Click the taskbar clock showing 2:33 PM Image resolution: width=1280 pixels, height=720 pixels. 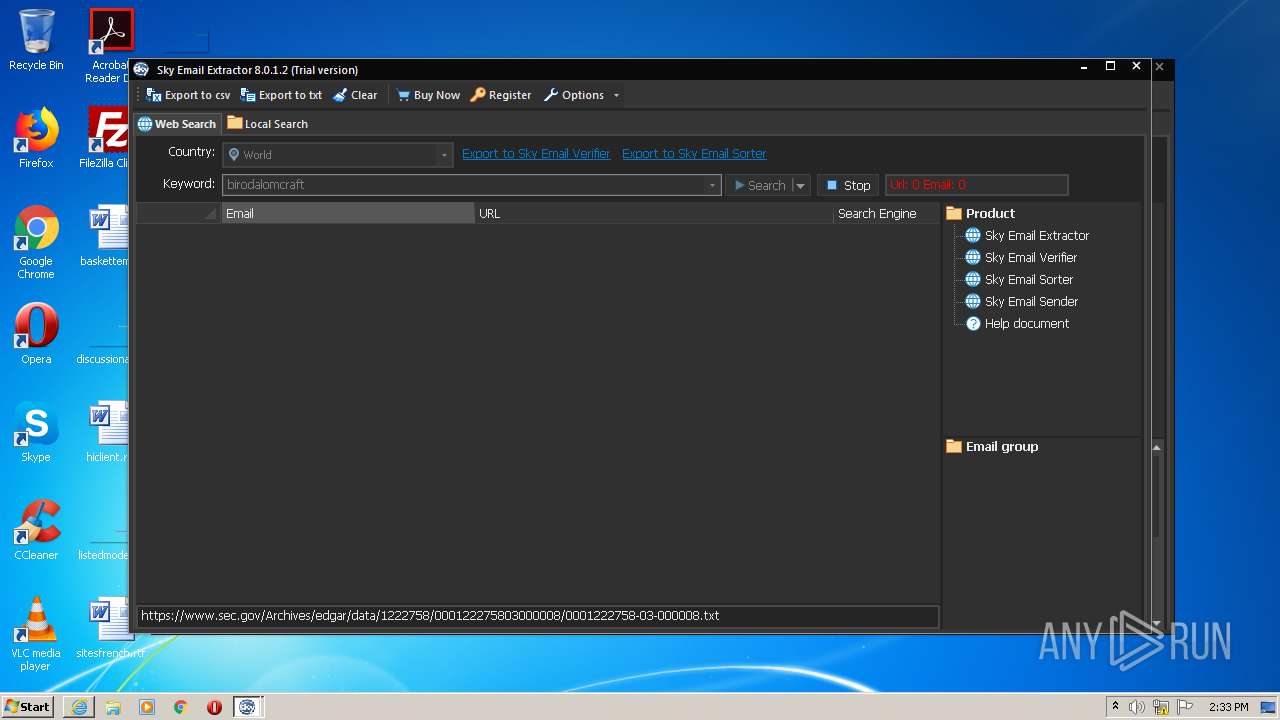1229,707
